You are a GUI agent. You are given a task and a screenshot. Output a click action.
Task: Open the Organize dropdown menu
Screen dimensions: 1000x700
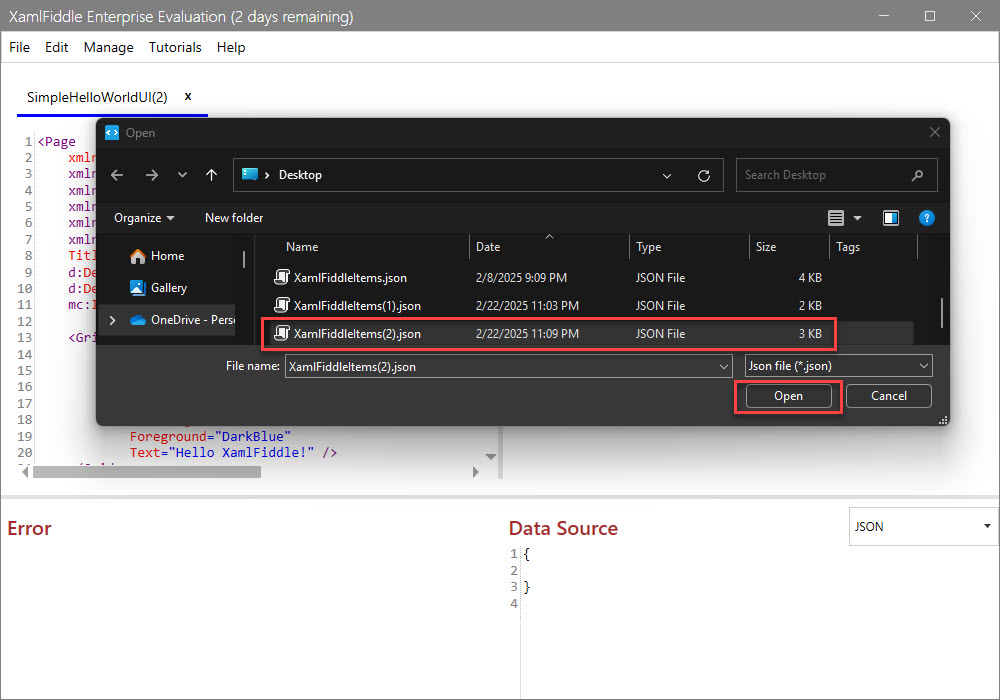(x=144, y=218)
